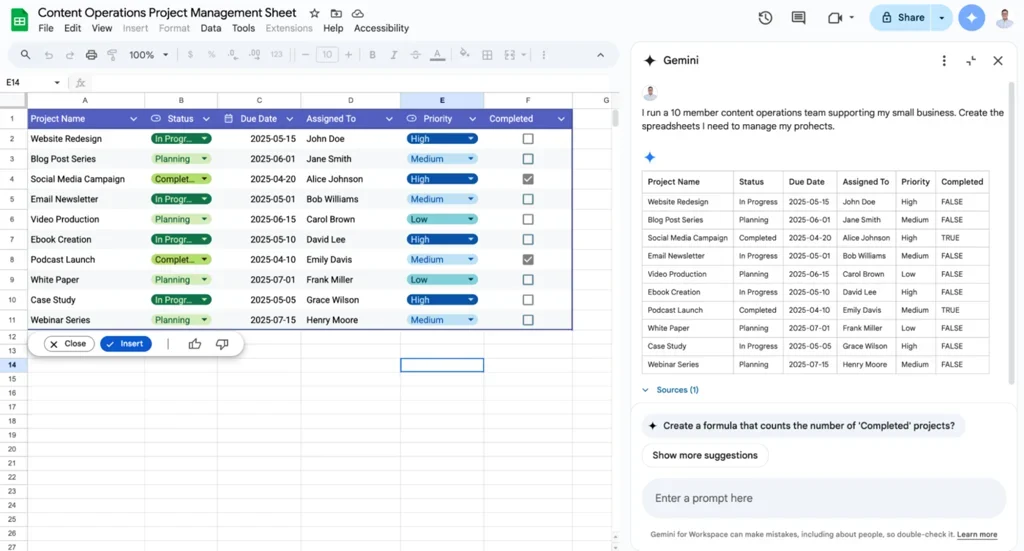The width and height of the screenshot is (1024, 551).
Task: Open the Google Sheets home icon
Action: pyautogui.click(x=20, y=20)
